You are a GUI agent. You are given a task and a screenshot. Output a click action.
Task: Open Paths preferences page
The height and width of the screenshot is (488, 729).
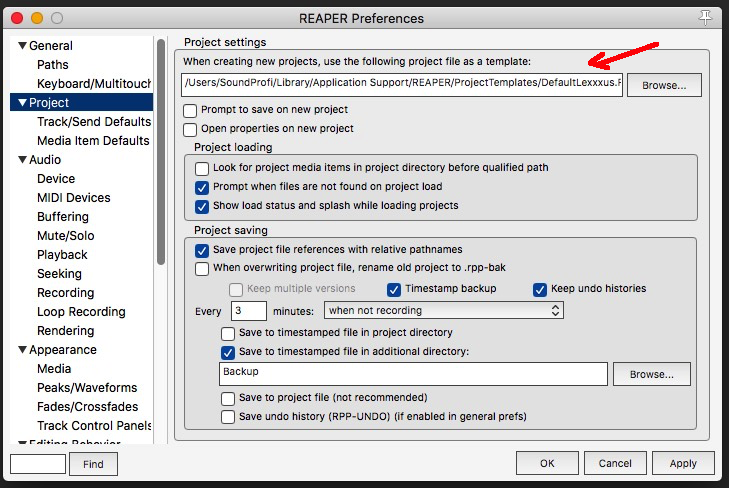click(53, 65)
